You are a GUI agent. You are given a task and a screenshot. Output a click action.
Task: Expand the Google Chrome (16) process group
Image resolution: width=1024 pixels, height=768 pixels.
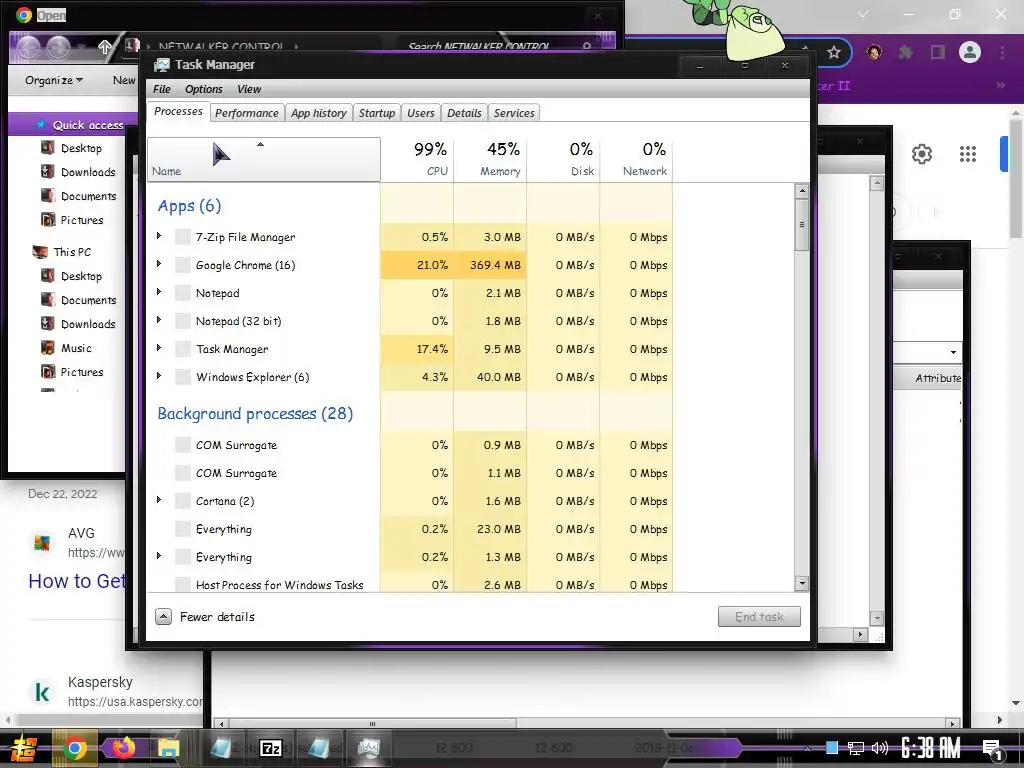pos(159,264)
